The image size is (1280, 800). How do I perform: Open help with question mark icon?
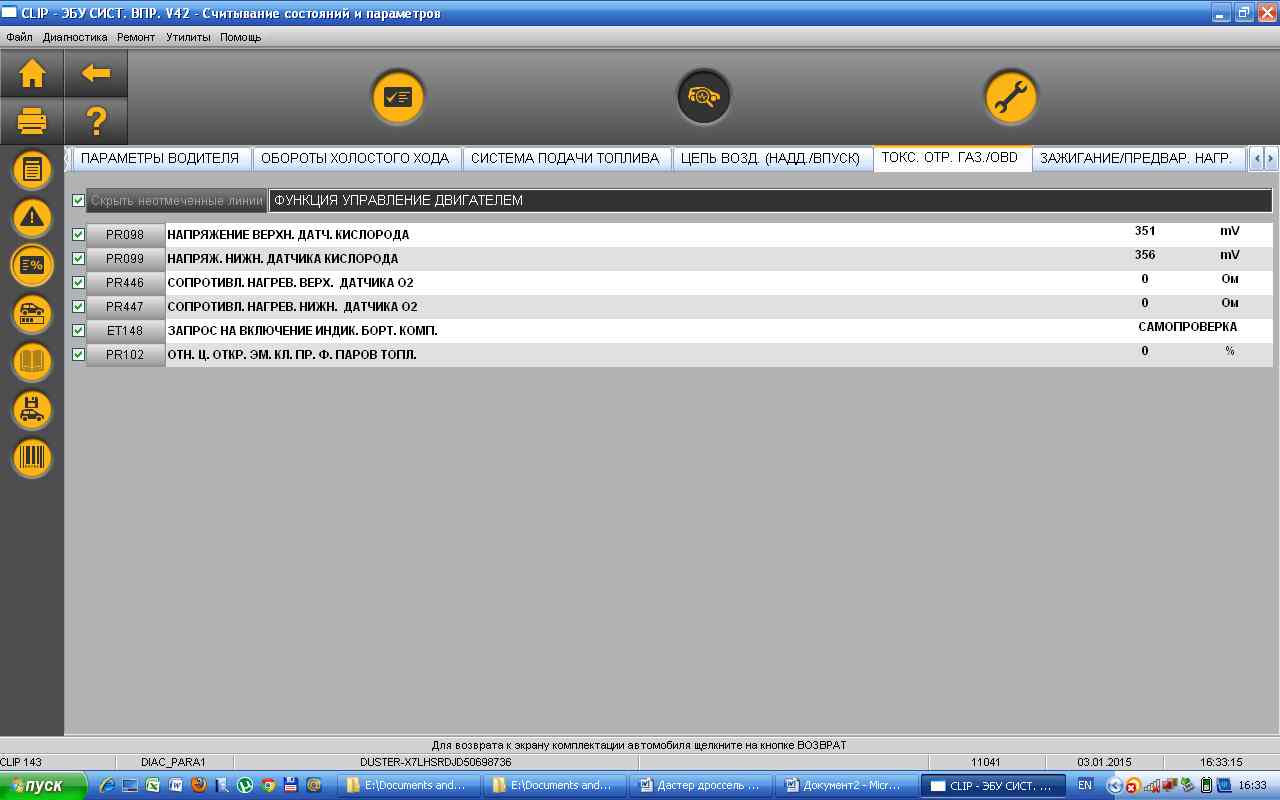[x=96, y=122]
